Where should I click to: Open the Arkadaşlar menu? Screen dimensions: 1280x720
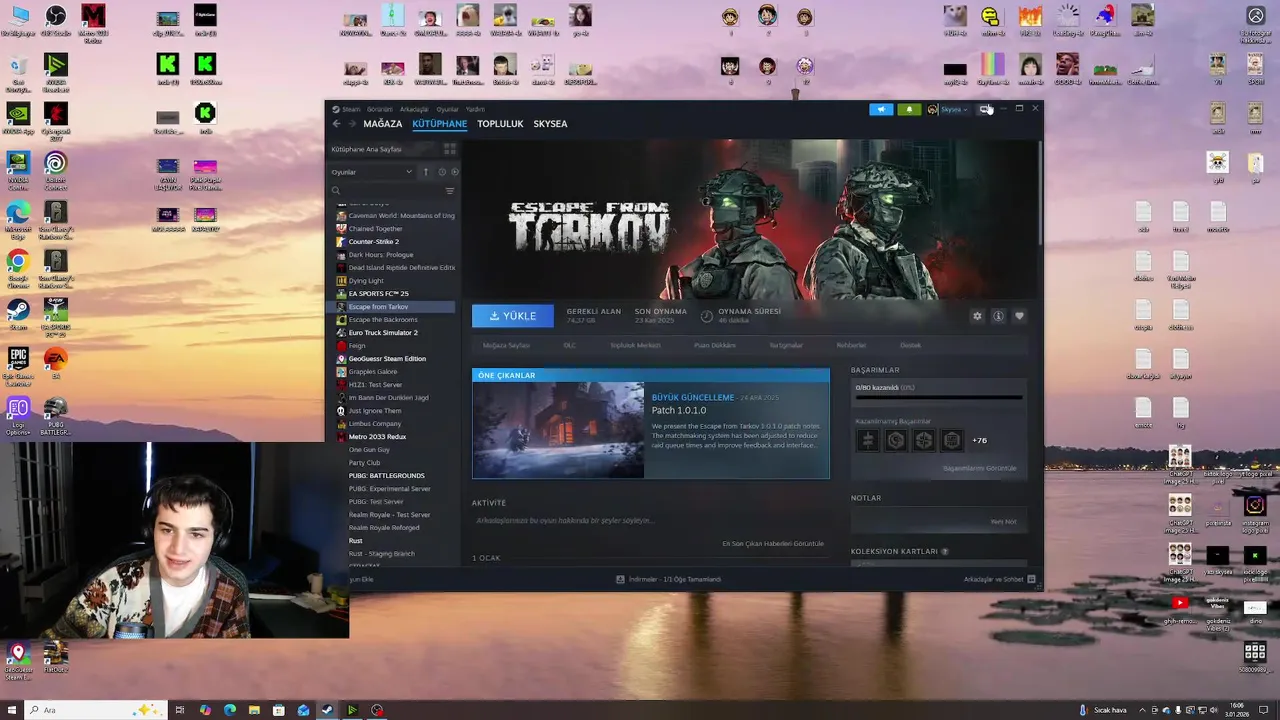(x=414, y=109)
